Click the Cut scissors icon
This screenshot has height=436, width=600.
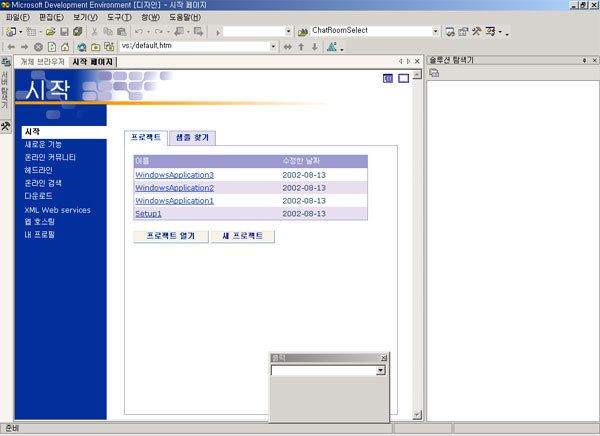click(95, 32)
